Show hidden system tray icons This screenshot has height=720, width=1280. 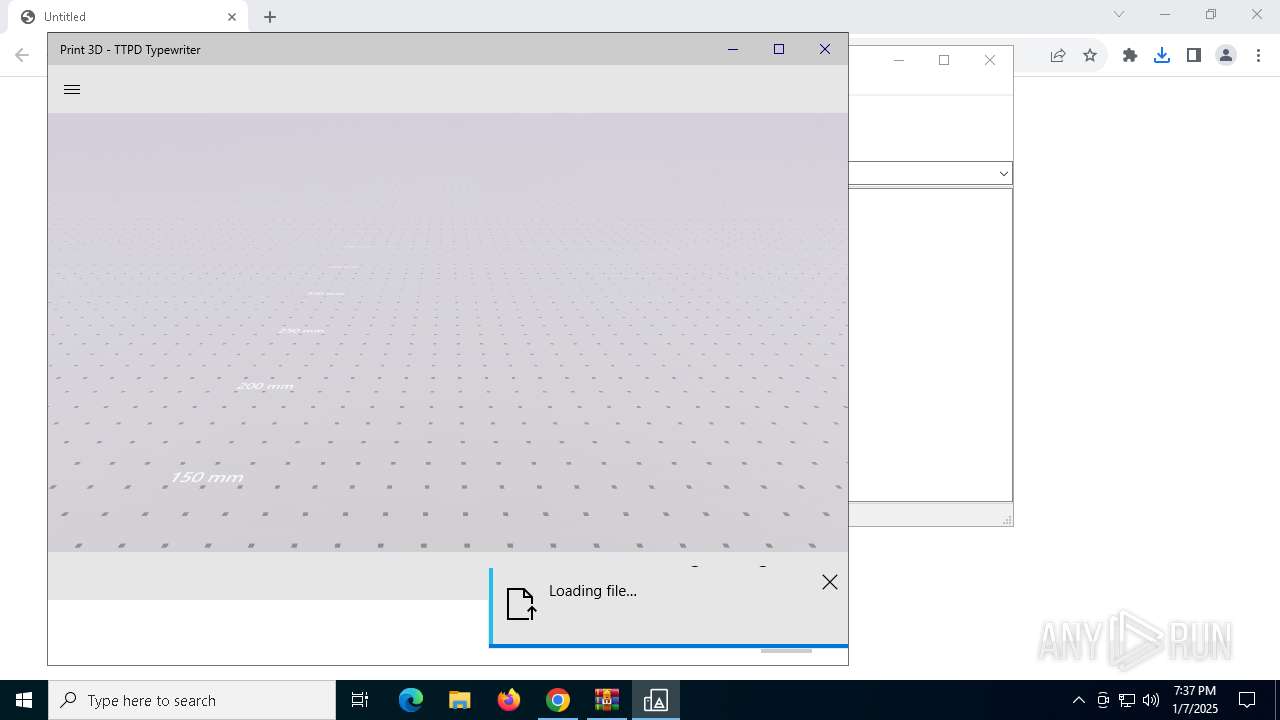[x=1078, y=700]
